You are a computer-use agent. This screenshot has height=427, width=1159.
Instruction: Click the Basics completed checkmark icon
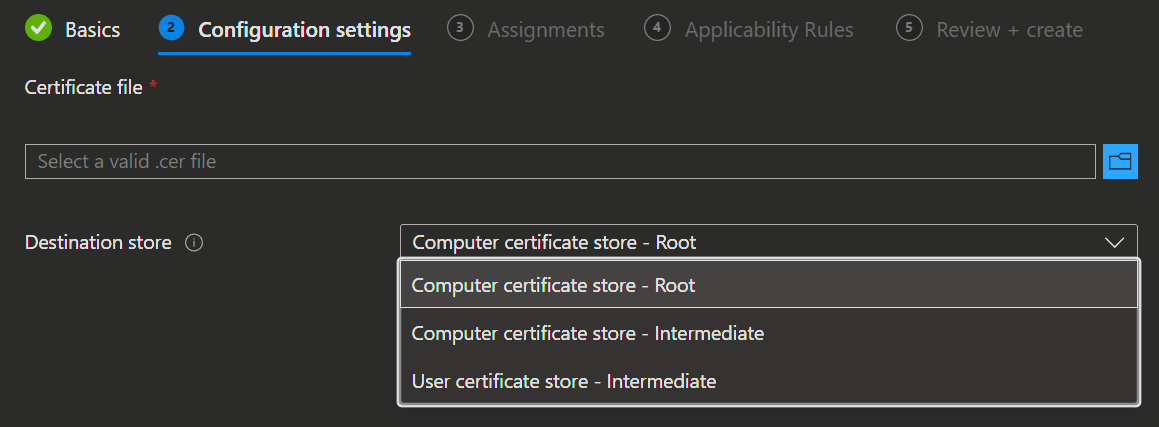point(38,29)
